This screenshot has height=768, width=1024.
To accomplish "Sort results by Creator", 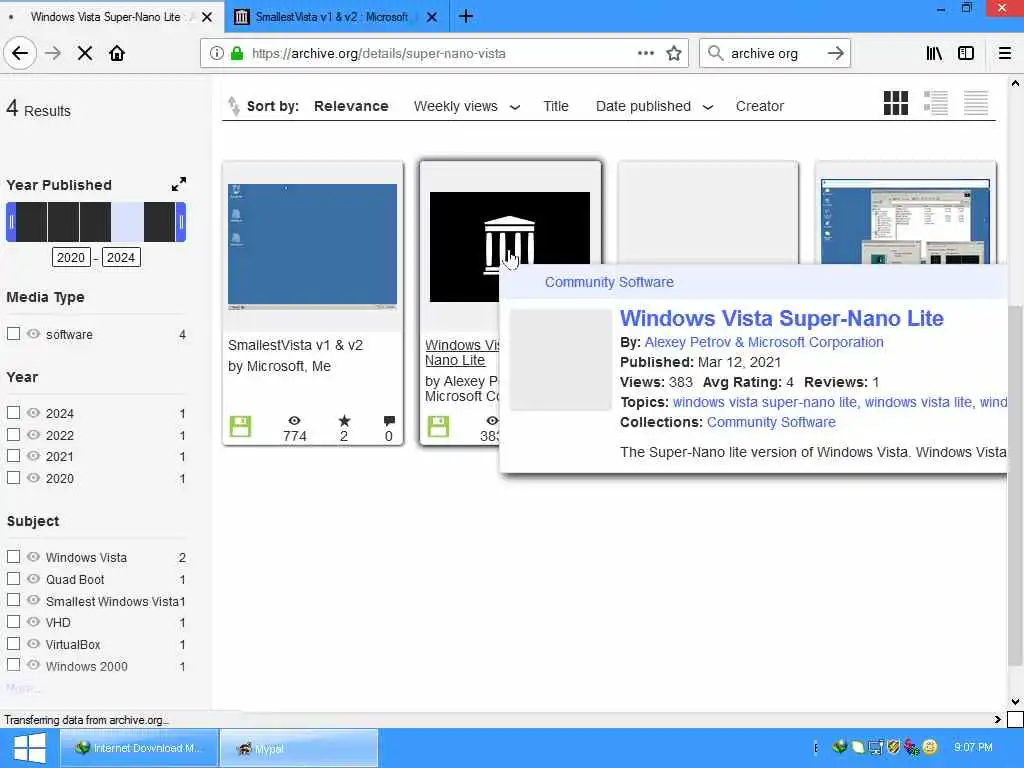I will pos(760,106).
